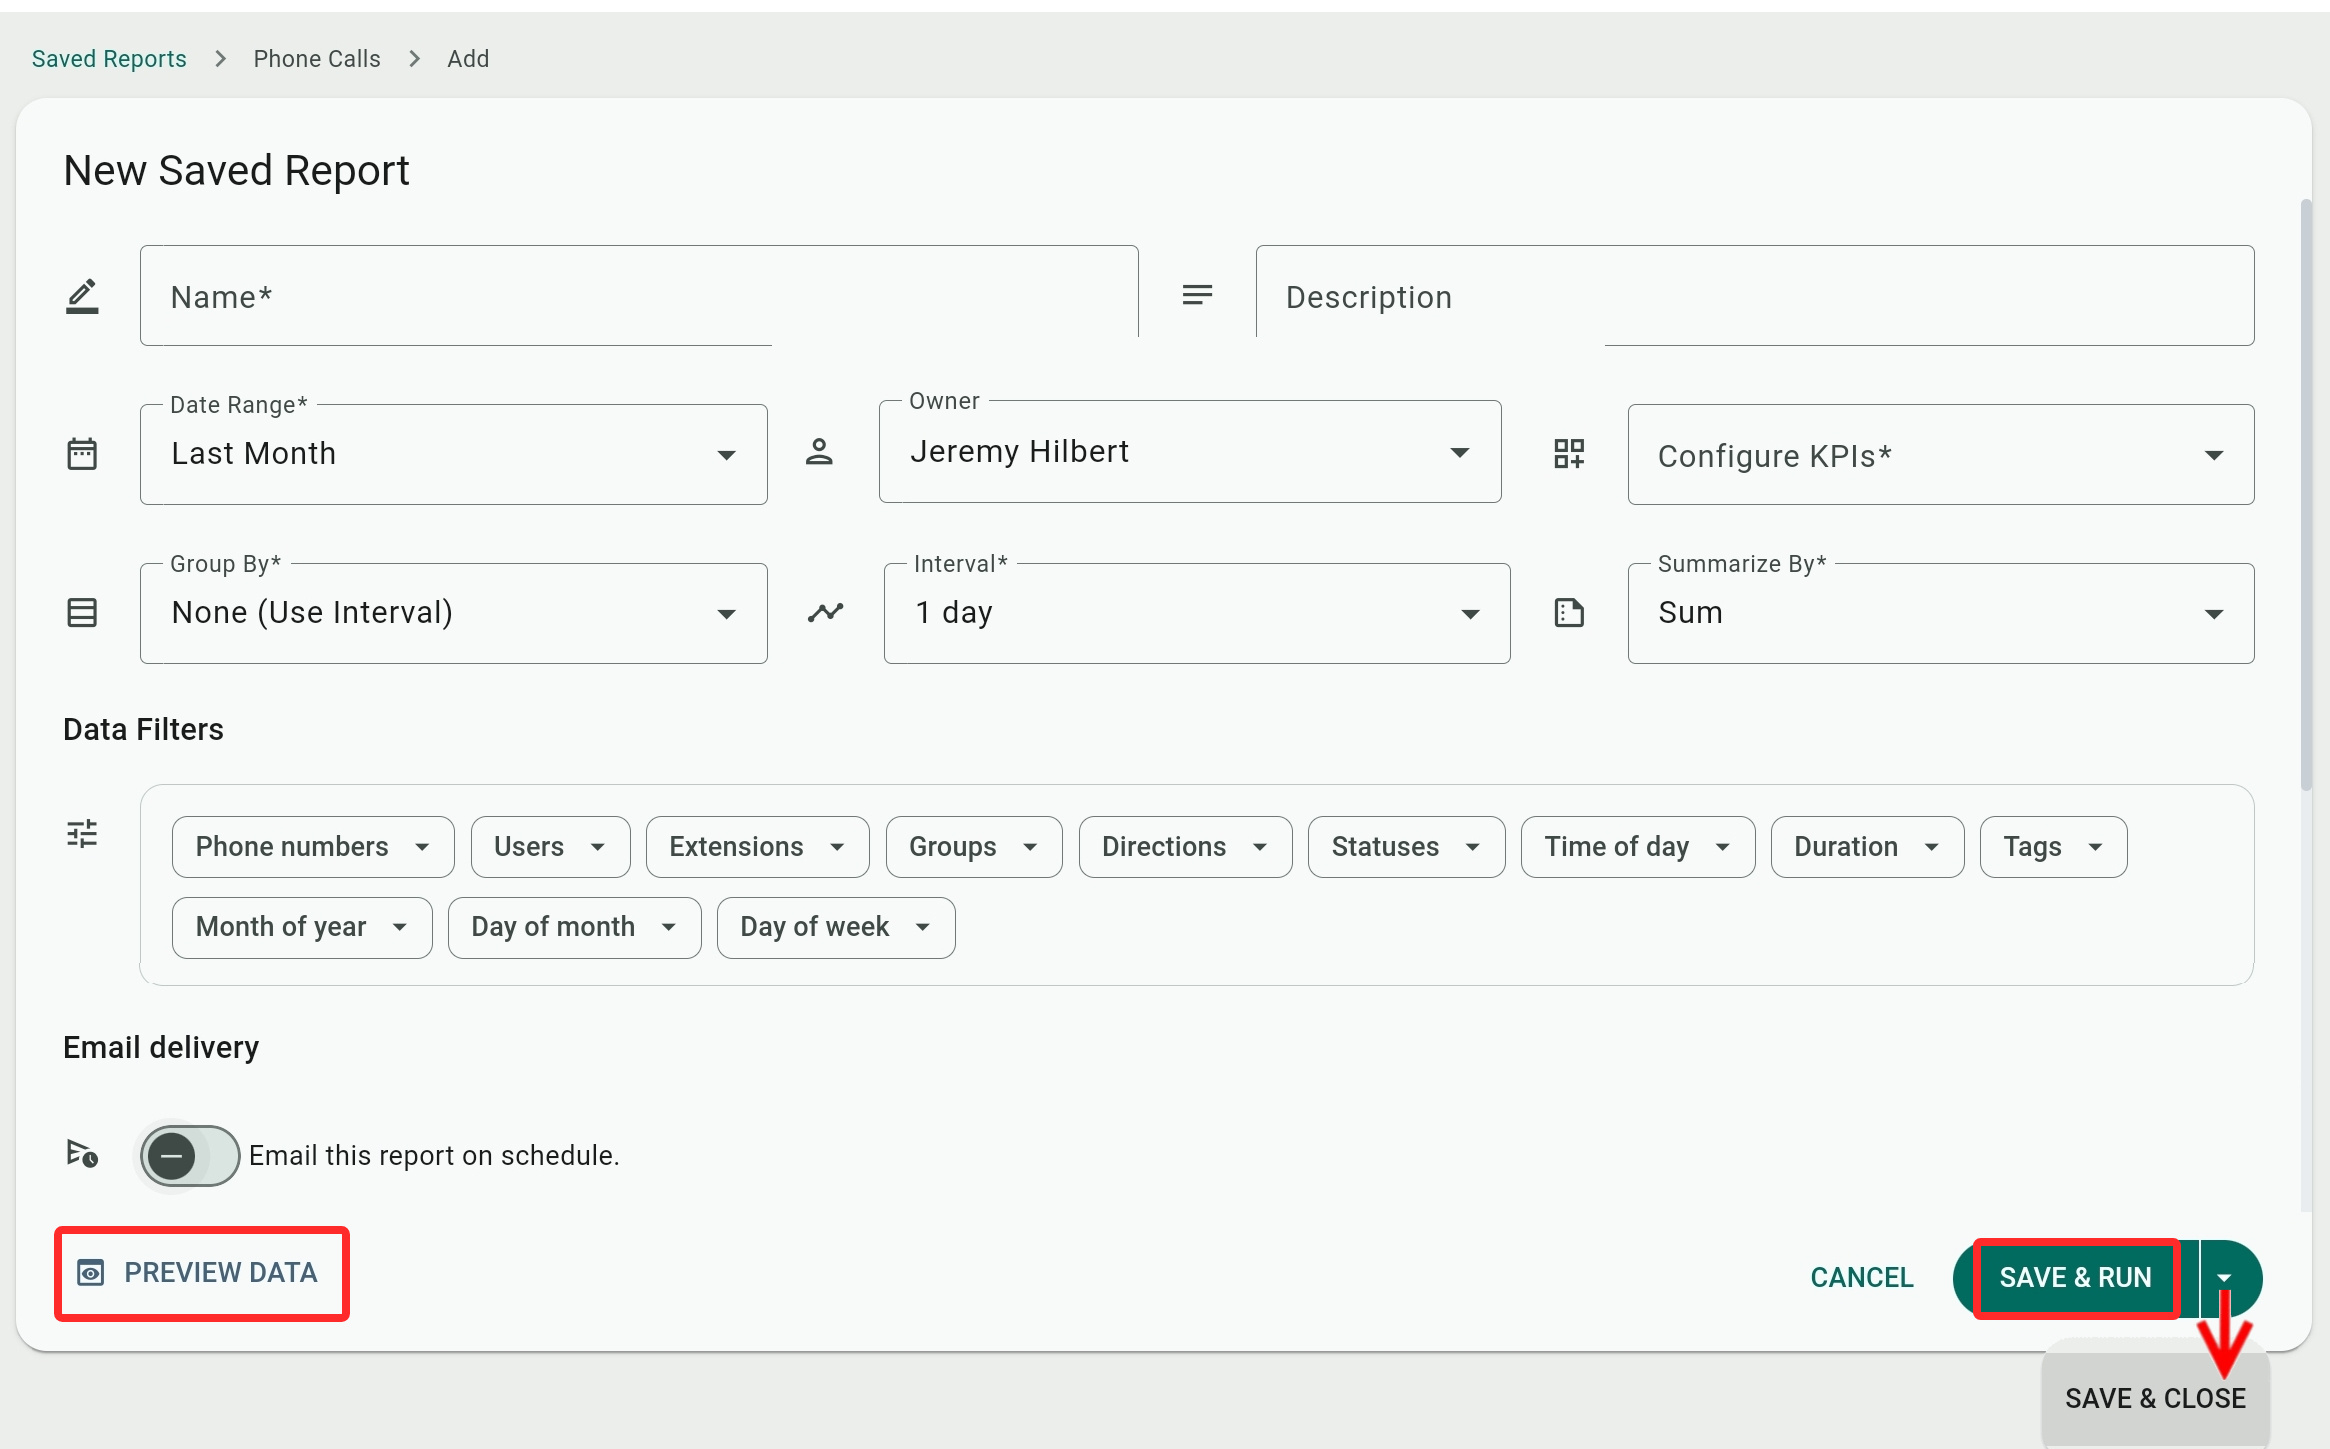Open the Date Range dropdown

click(x=453, y=454)
